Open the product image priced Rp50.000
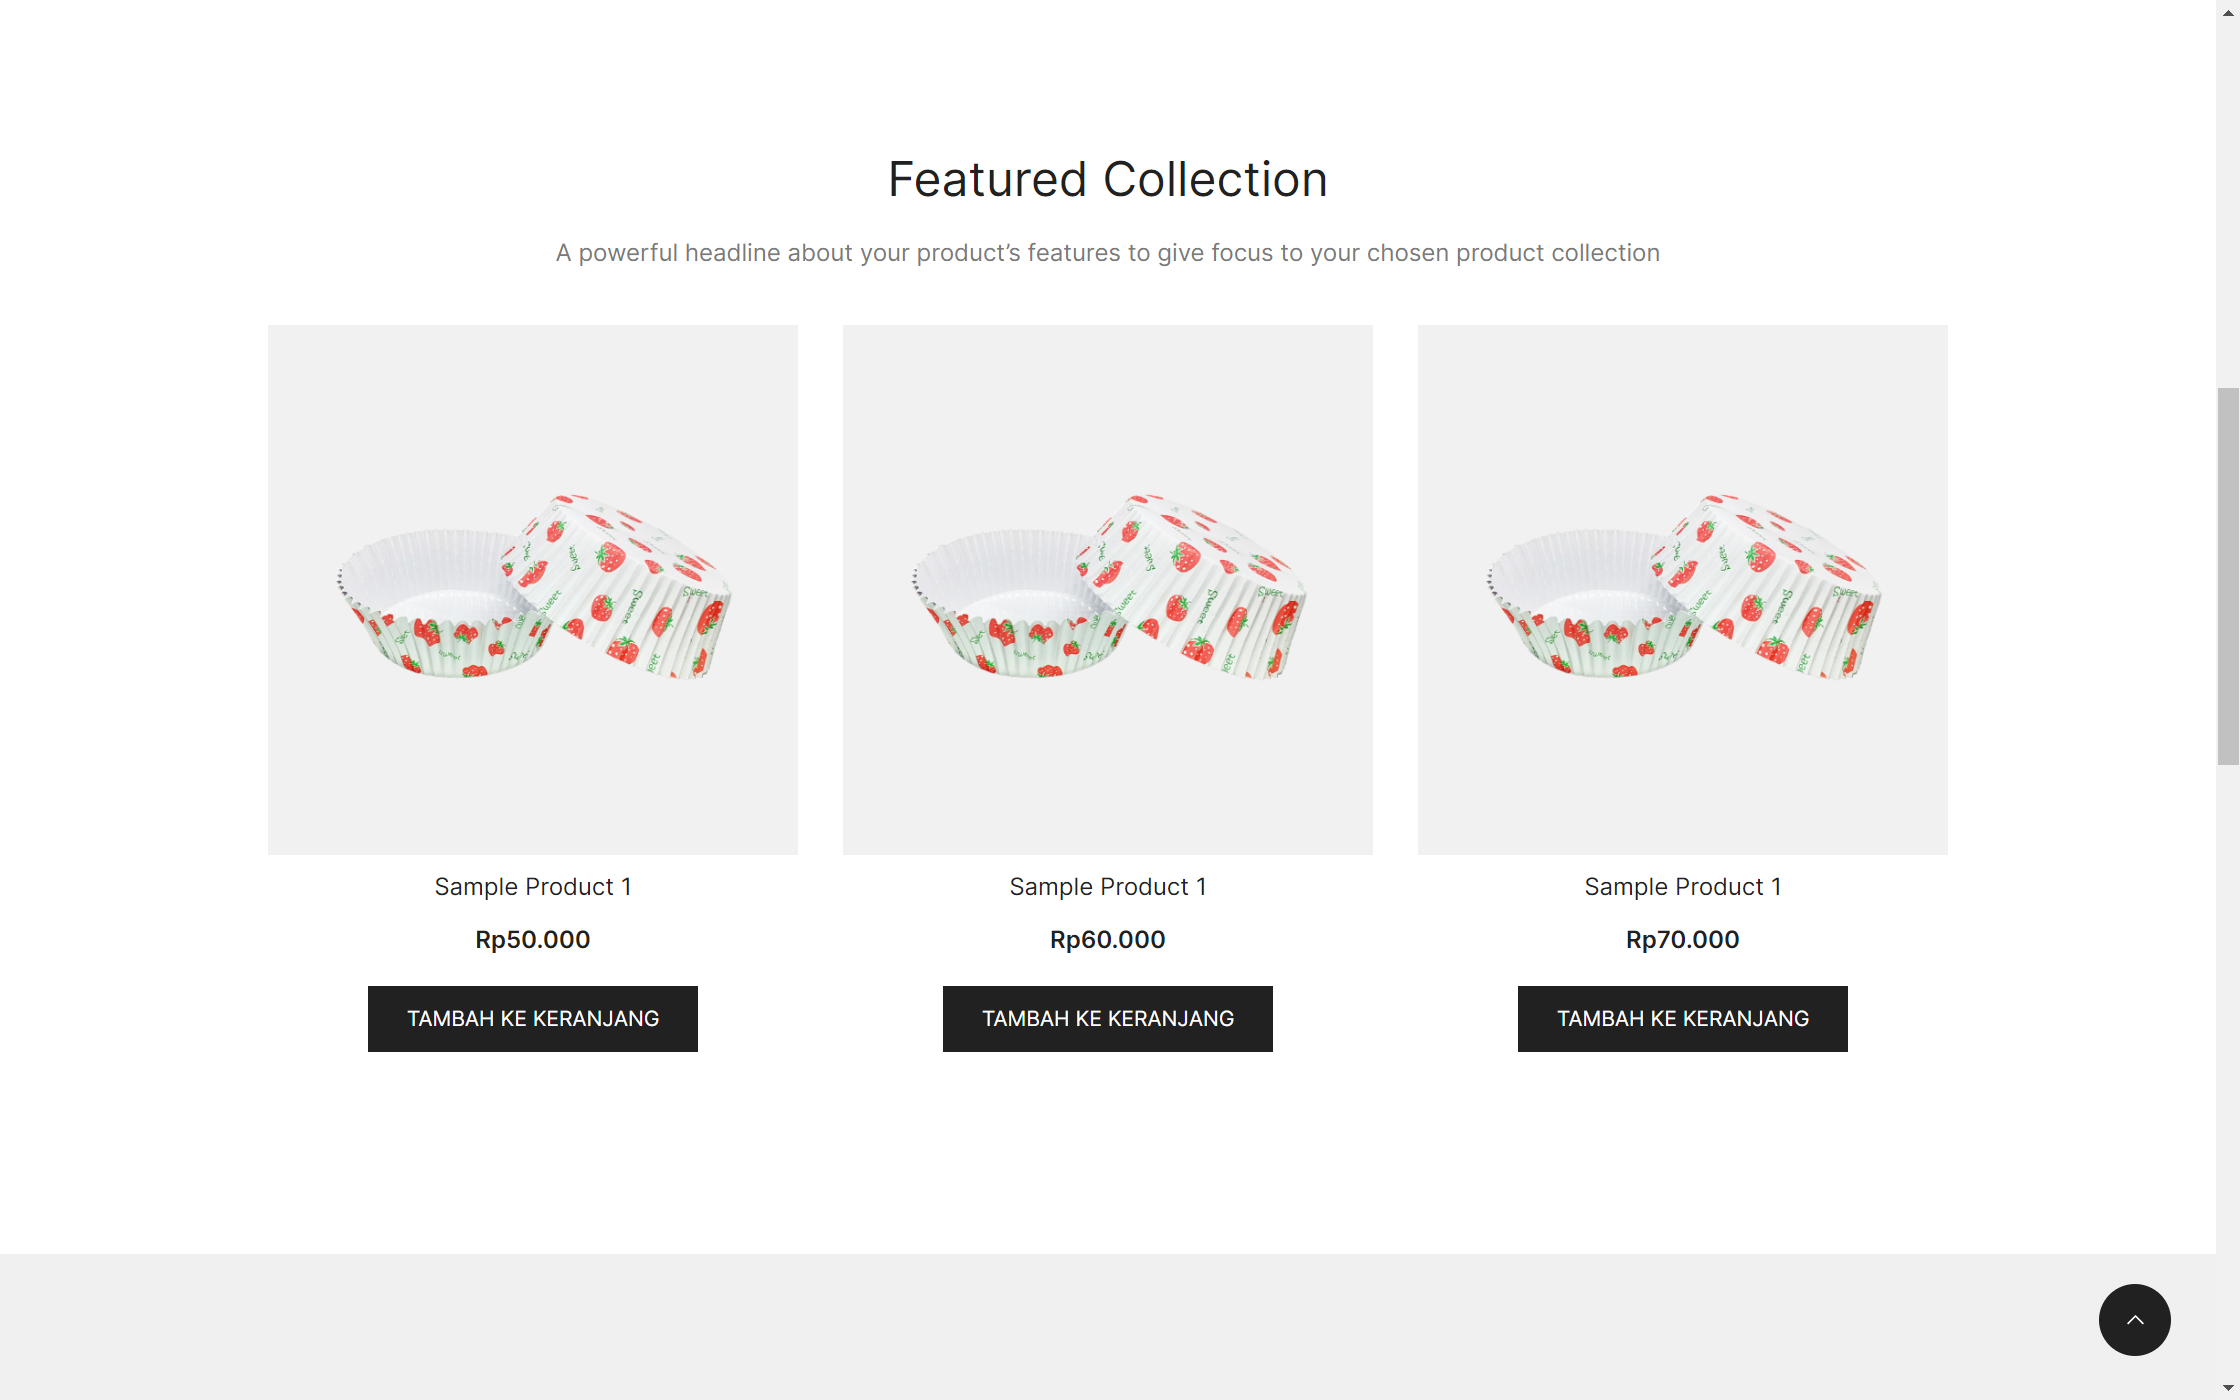The height and width of the screenshot is (1400, 2240). pyautogui.click(x=533, y=589)
